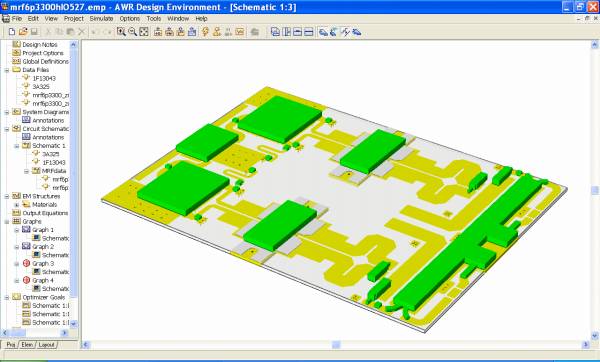Click the project tree scroll down arrow

(73, 324)
